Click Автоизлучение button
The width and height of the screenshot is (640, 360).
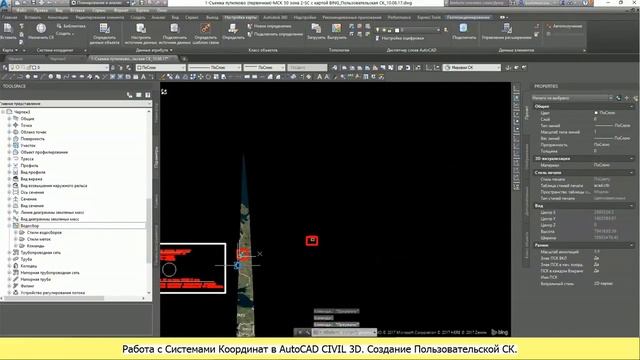pyautogui.click(x=564, y=26)
